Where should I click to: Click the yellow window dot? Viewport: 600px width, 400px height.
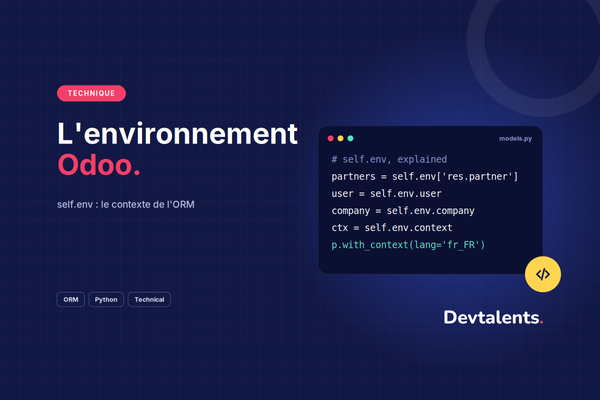[340, 138]
